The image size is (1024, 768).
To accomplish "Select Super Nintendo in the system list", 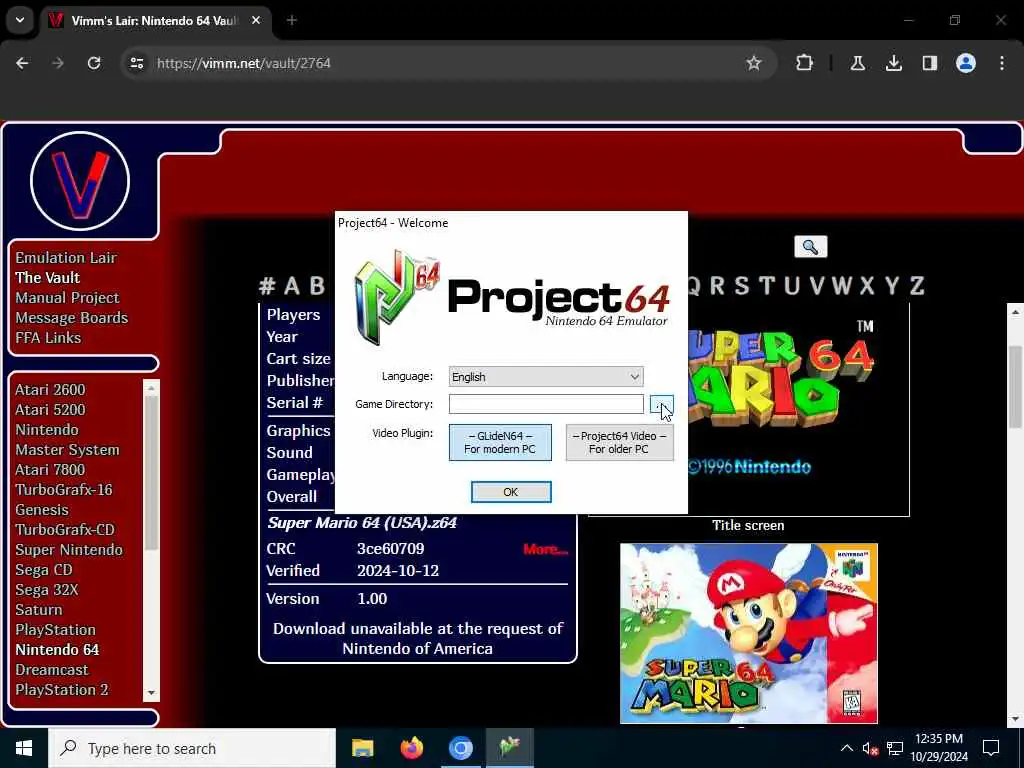I will click(x=69, y=549).
